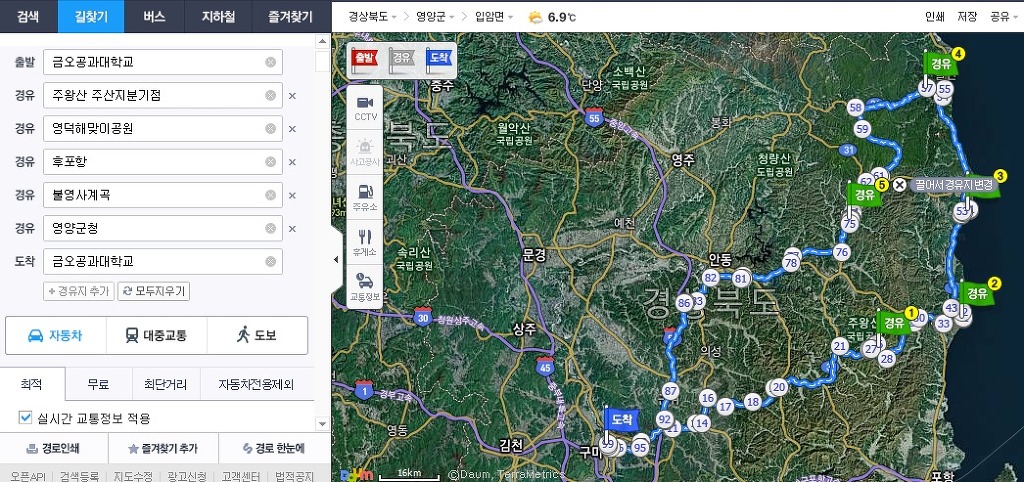Switch to the 길찾기 tab

coord(91,17)
